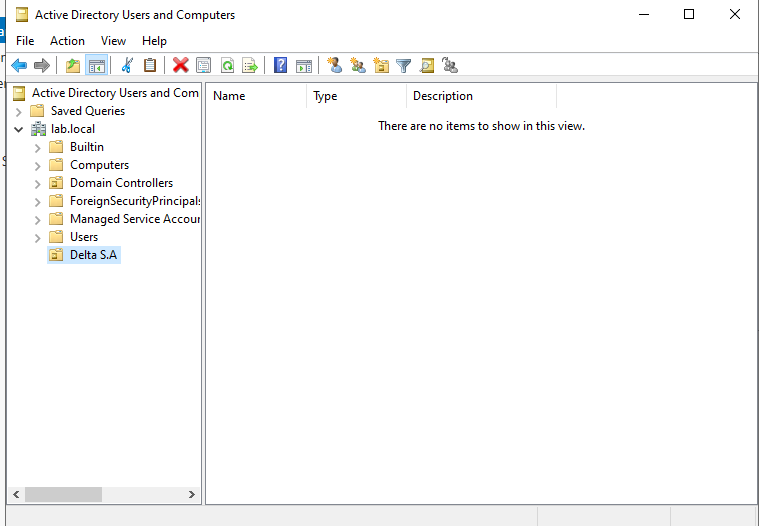Image resolution: width=759 pixels, height=526 pixels.
Task: Open the Action menu
Action: tap(67, 41)
